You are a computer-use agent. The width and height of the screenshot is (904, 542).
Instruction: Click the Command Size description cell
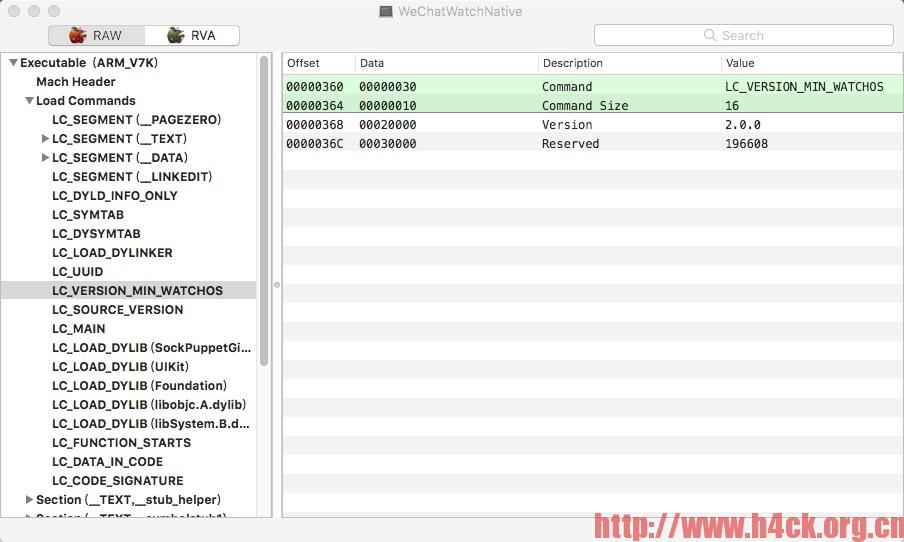585,106
